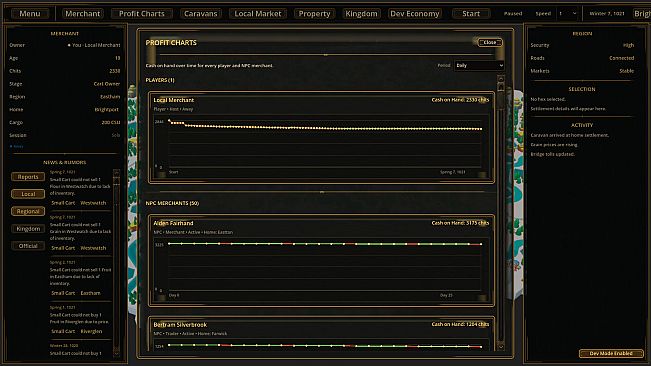Select the Local news filter
The image size is (651, 366).
click(28, 194)
